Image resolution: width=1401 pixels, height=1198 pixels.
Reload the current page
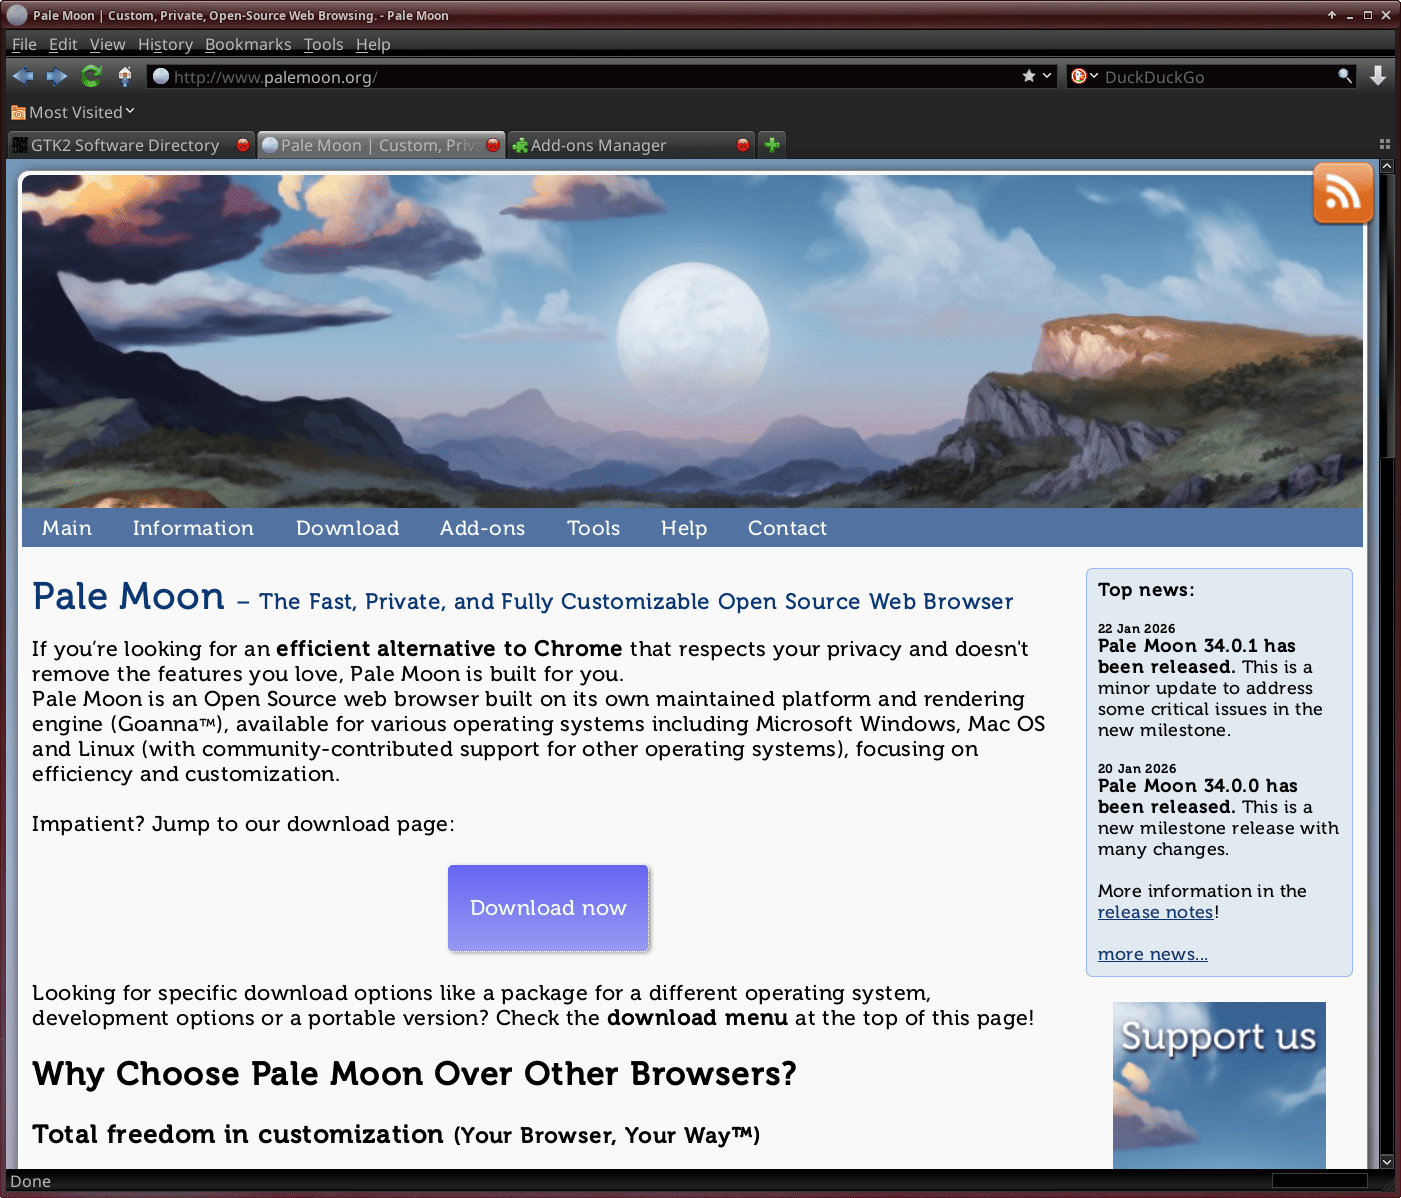pos(91,76)
